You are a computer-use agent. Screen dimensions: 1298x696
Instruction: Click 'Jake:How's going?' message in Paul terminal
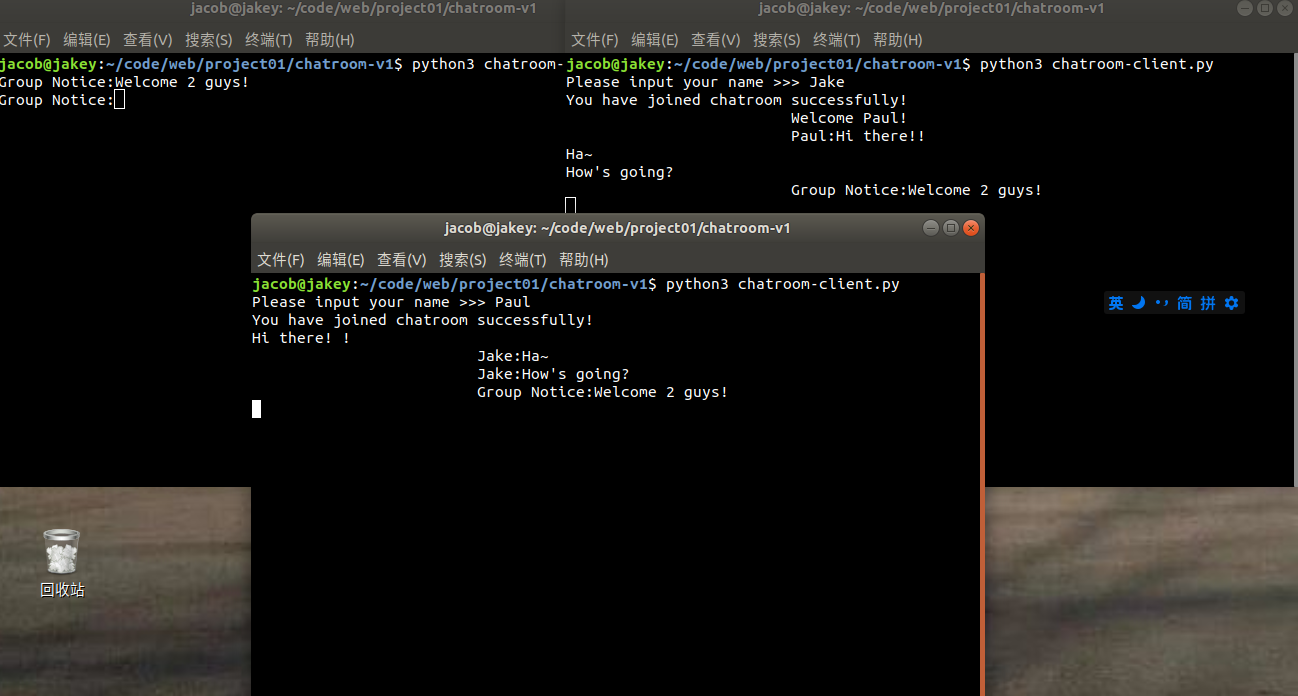click(x=553, y=374)
